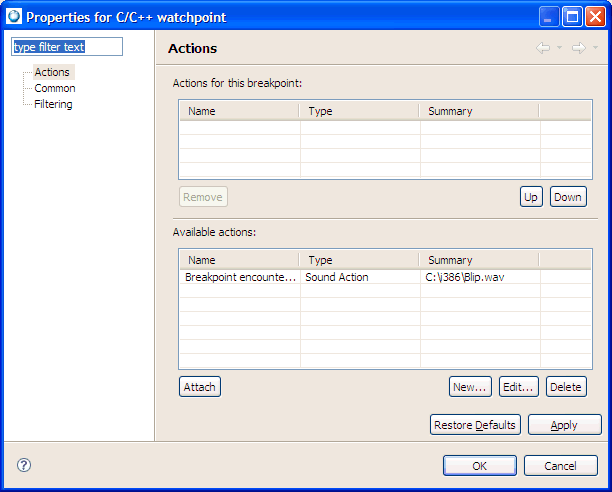Open the forward history dropdown arrow
Viewport: 612px width, 492px height.
pos(595,48)
